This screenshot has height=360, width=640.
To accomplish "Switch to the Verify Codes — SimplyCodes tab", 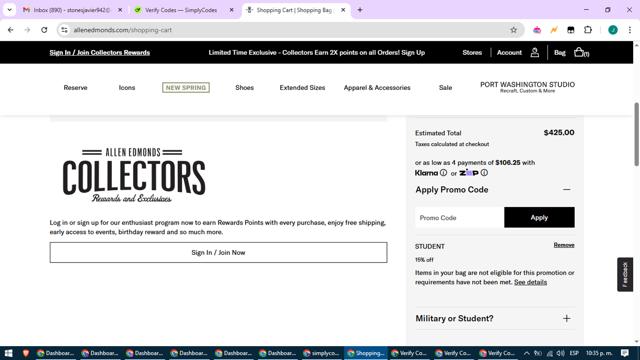I will 182,10.
